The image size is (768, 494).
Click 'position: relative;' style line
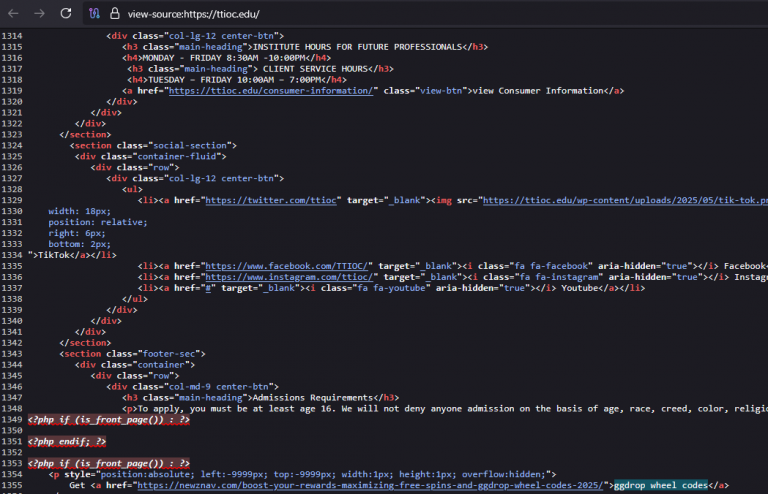tap(97, 222)
